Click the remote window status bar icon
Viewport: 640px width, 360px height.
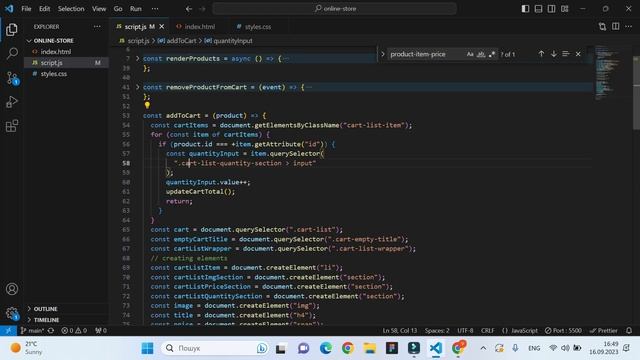8,331
